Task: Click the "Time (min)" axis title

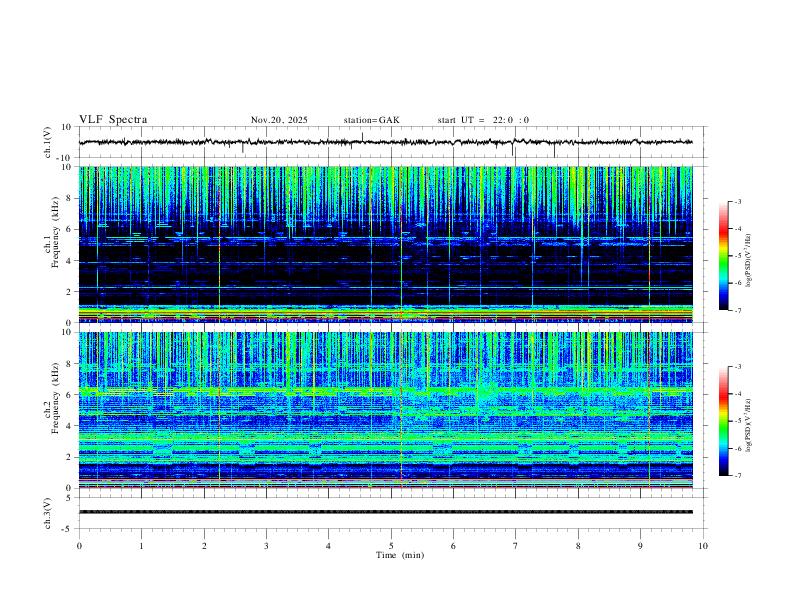Action: [400, 555]
